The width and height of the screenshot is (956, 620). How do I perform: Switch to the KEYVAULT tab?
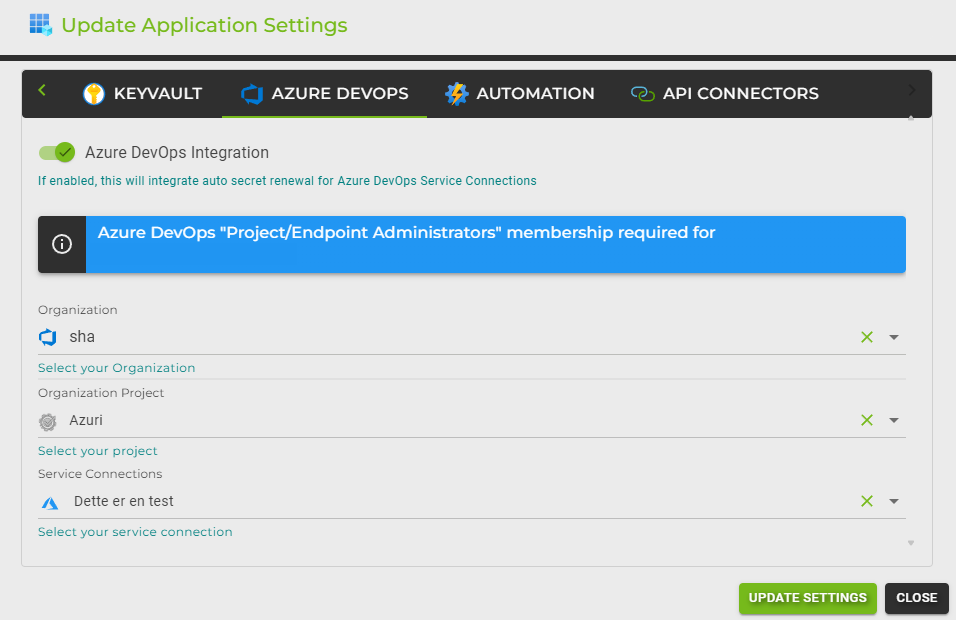(x=143, y=94)
